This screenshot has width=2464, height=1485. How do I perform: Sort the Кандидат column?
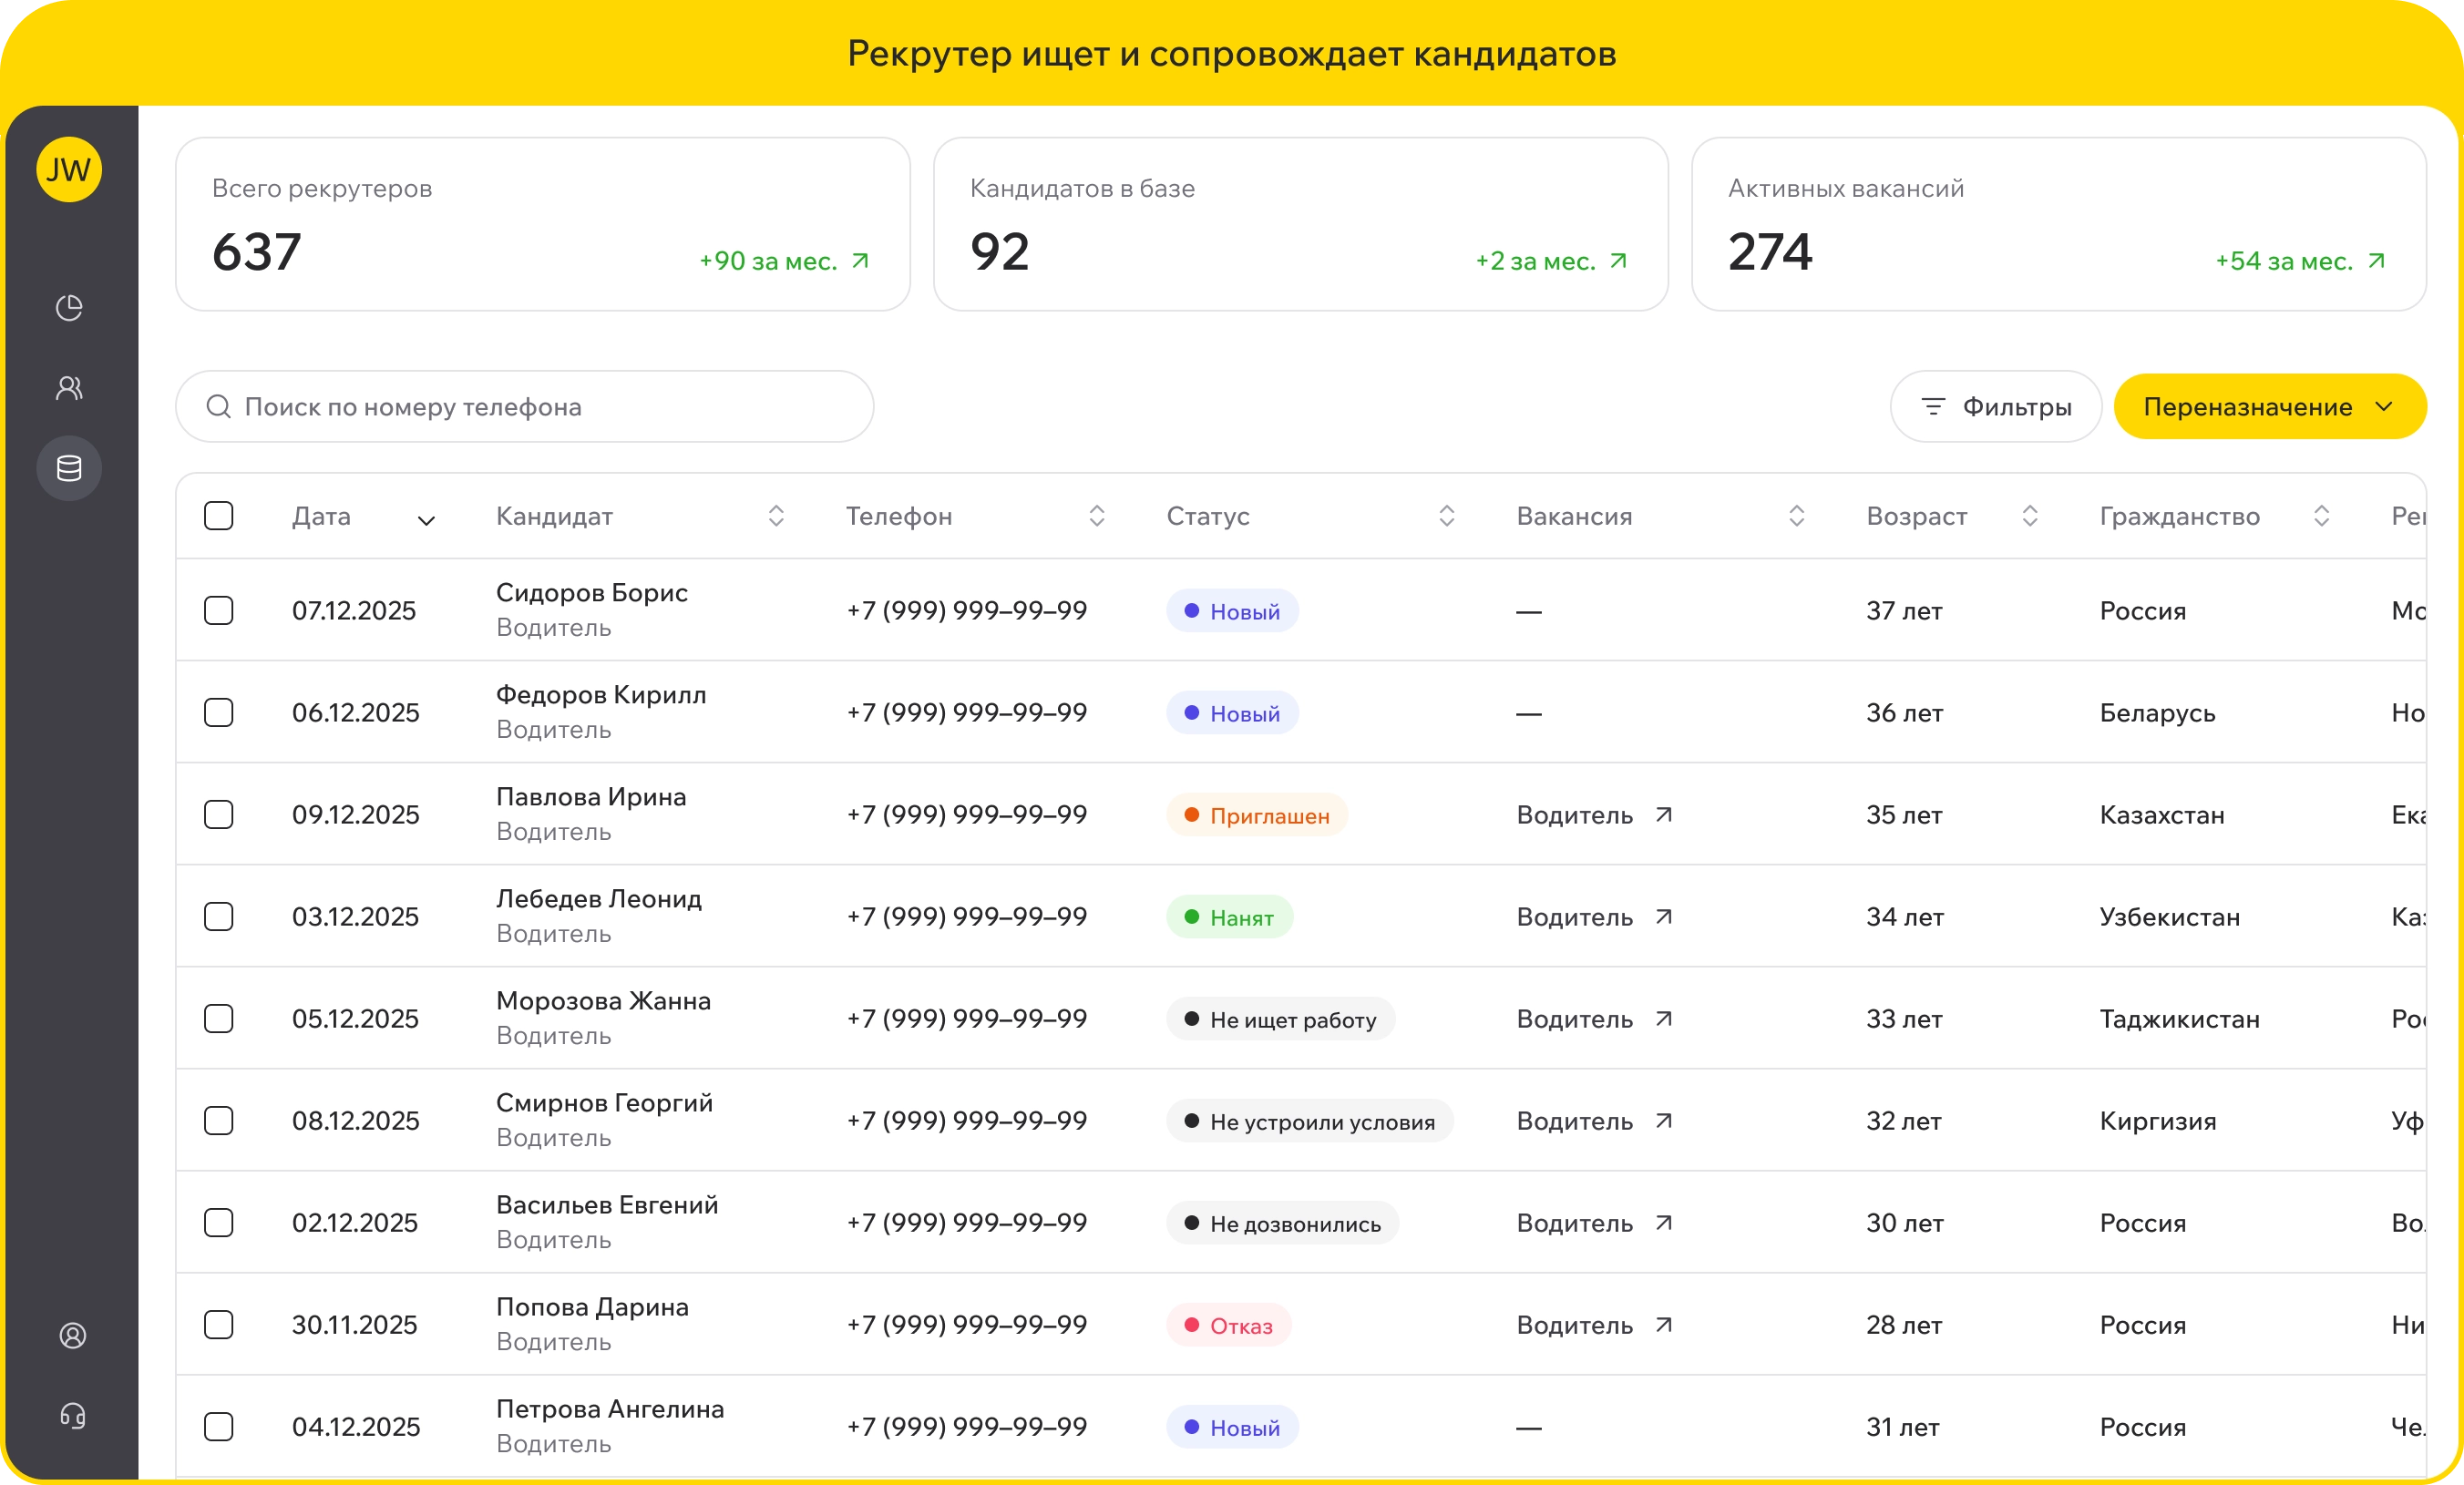pos(776,515)
